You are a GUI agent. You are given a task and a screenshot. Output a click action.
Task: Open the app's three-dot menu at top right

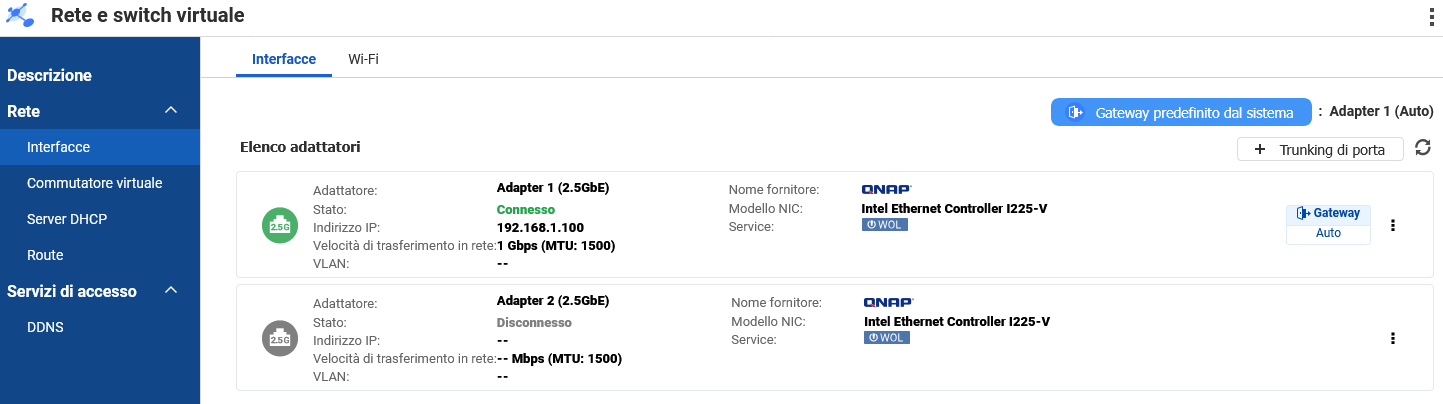[1431, 17]
